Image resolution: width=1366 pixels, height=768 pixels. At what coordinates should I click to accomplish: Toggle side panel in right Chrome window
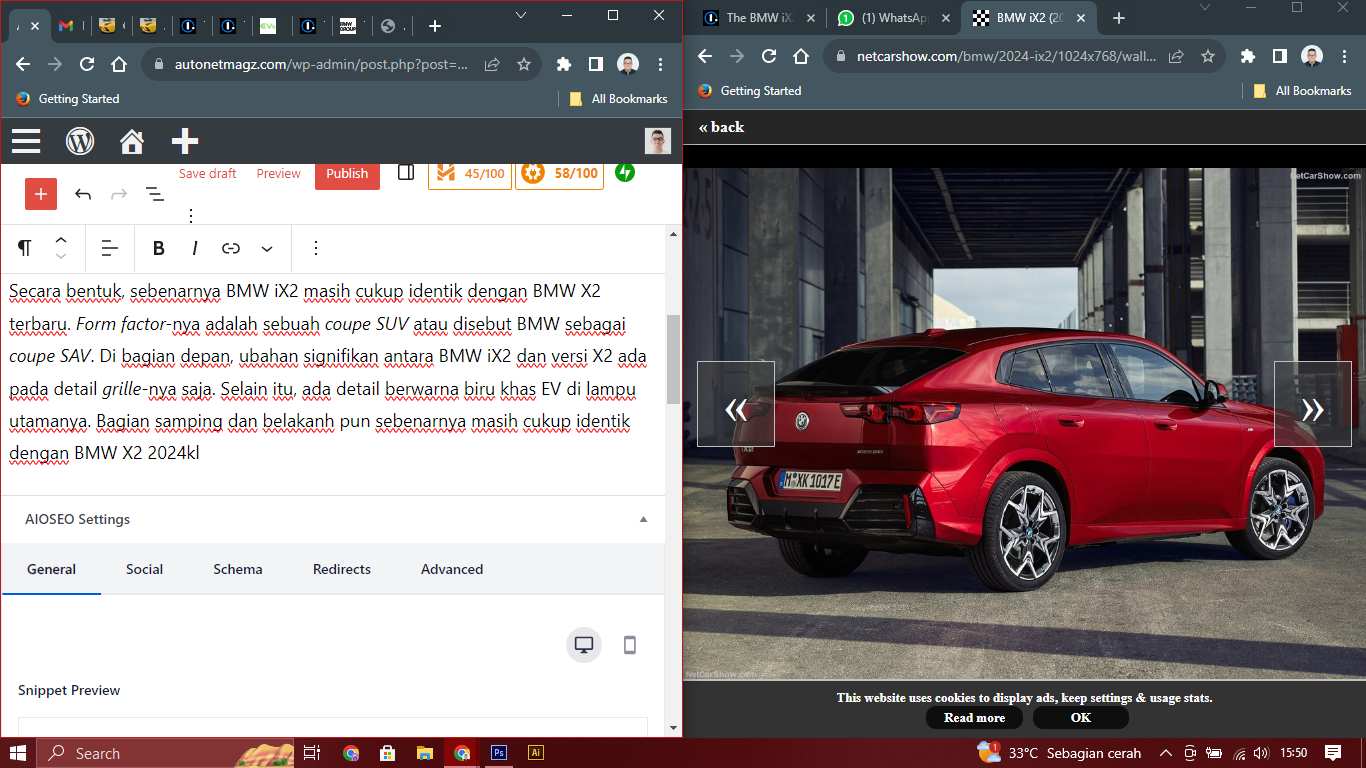(1279, 56)
